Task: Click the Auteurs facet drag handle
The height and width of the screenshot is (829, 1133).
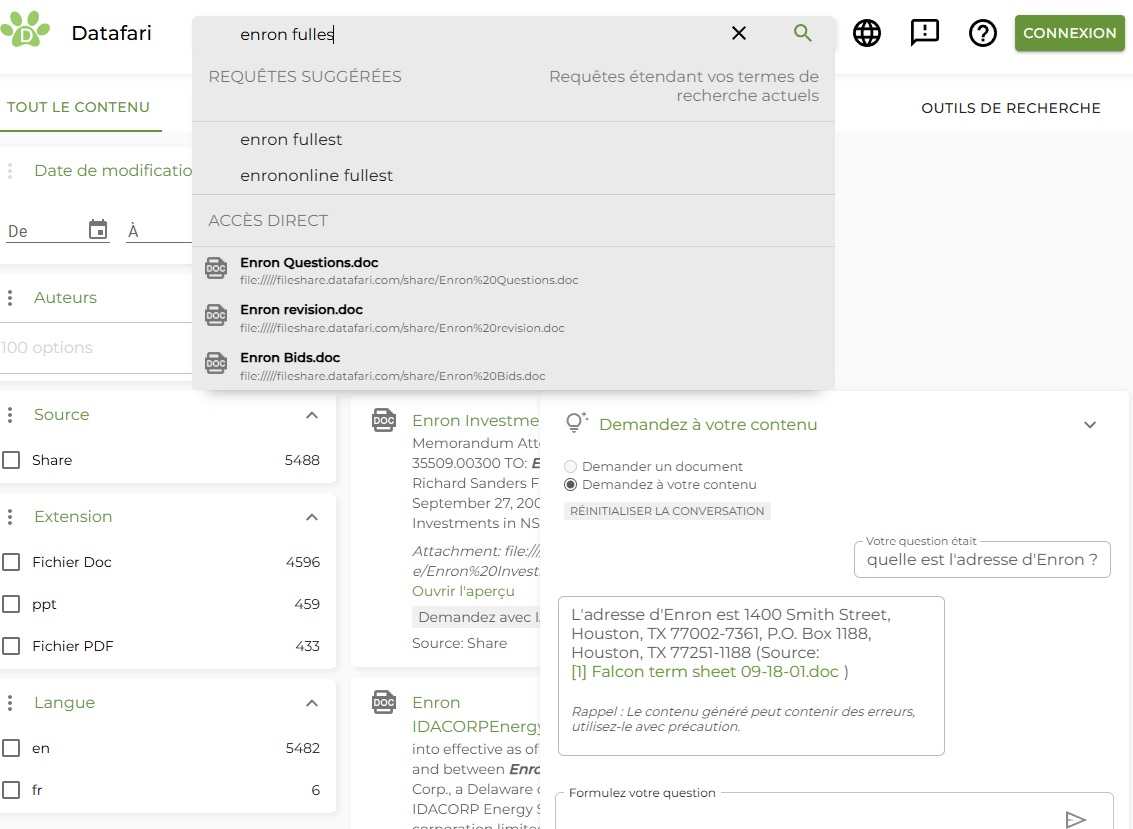Action: point(10,298)
